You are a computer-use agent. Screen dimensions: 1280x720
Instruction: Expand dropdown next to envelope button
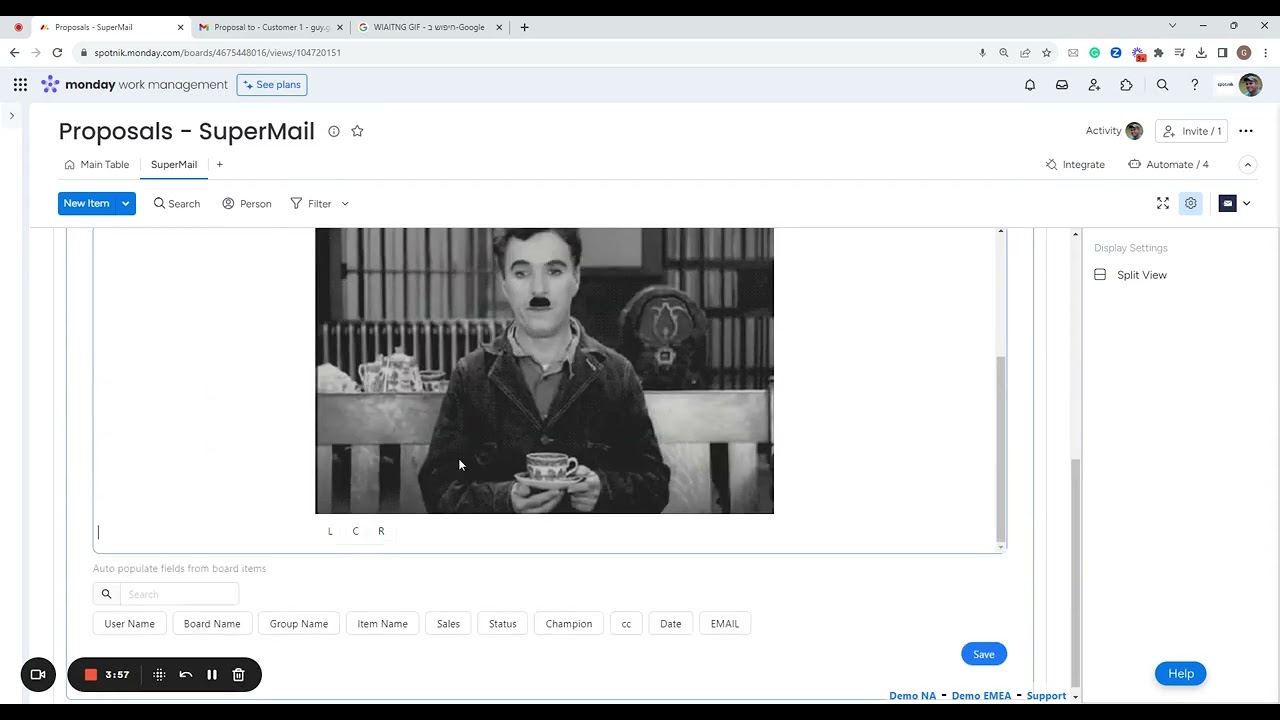1246,203
